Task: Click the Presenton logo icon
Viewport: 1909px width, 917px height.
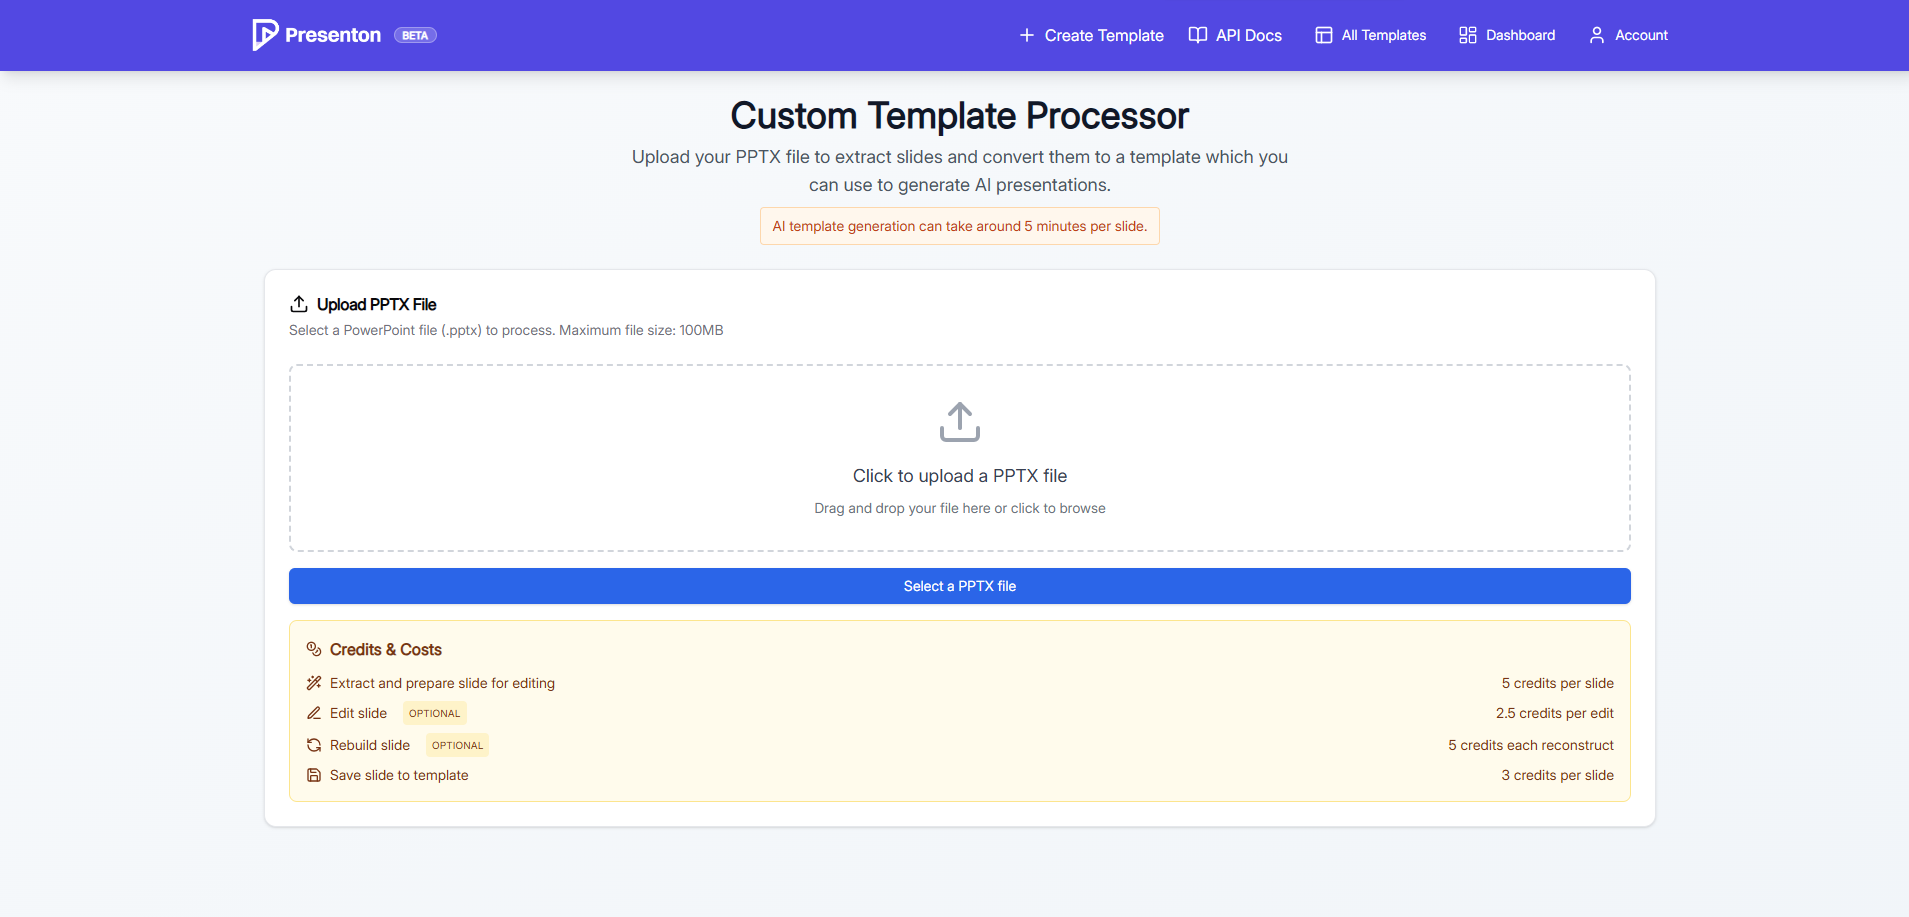Action: tap(265, 35)
